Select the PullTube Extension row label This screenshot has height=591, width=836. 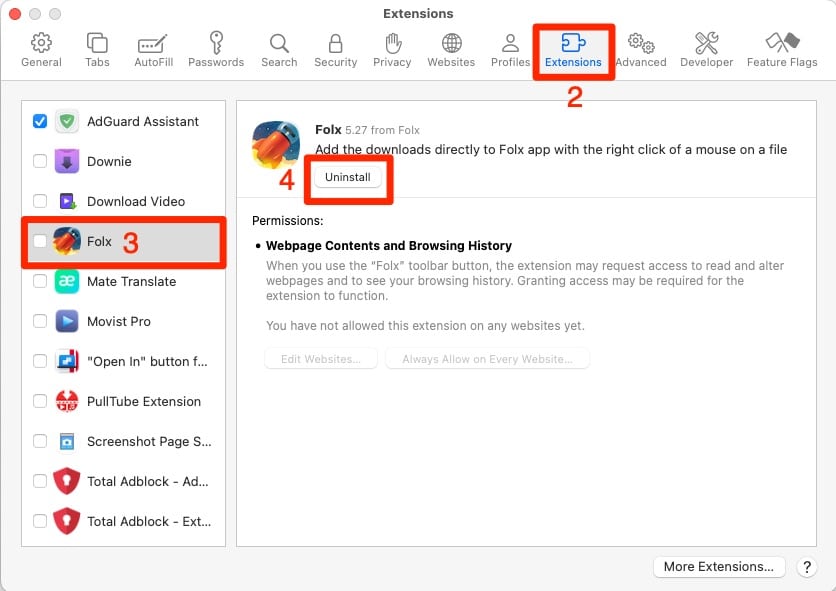[144, 402]
